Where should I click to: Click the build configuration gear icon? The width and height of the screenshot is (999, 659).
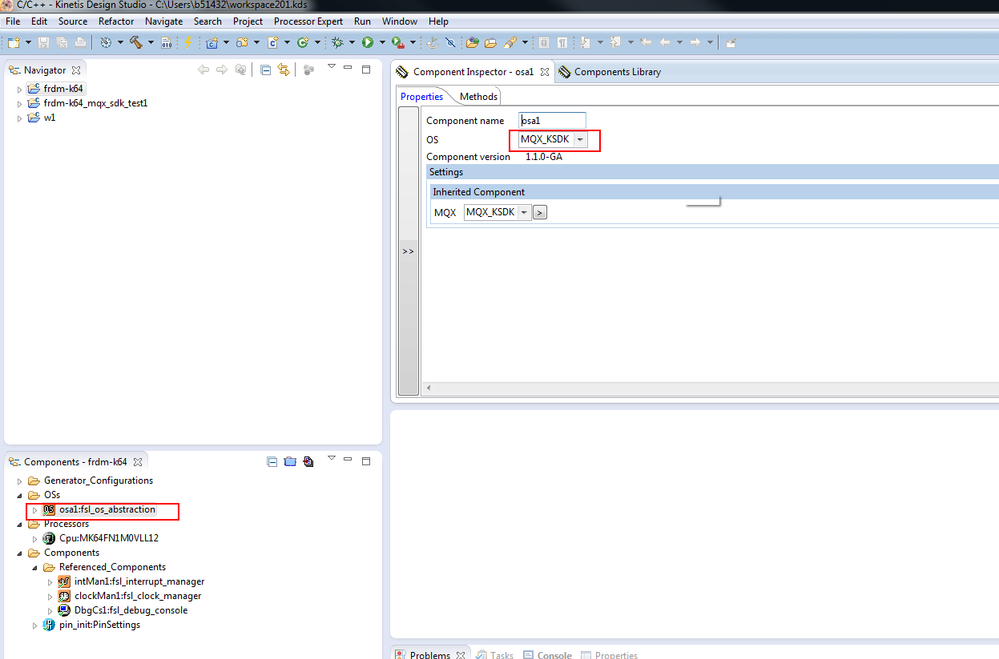[106, 43]
